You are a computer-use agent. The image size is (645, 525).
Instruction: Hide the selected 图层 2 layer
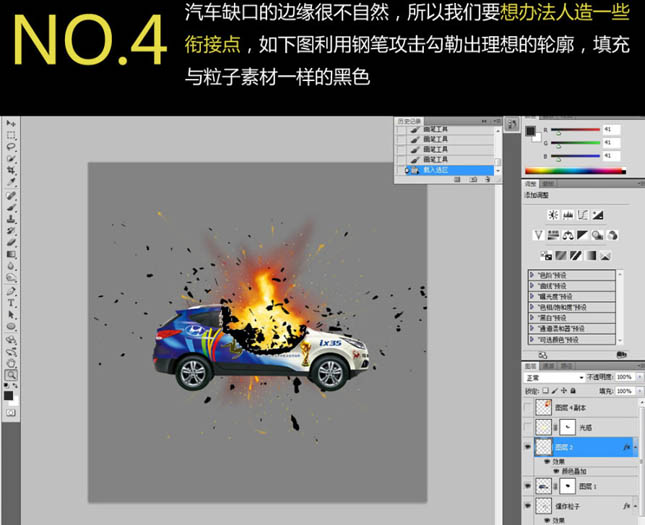[x=528, y=447]
